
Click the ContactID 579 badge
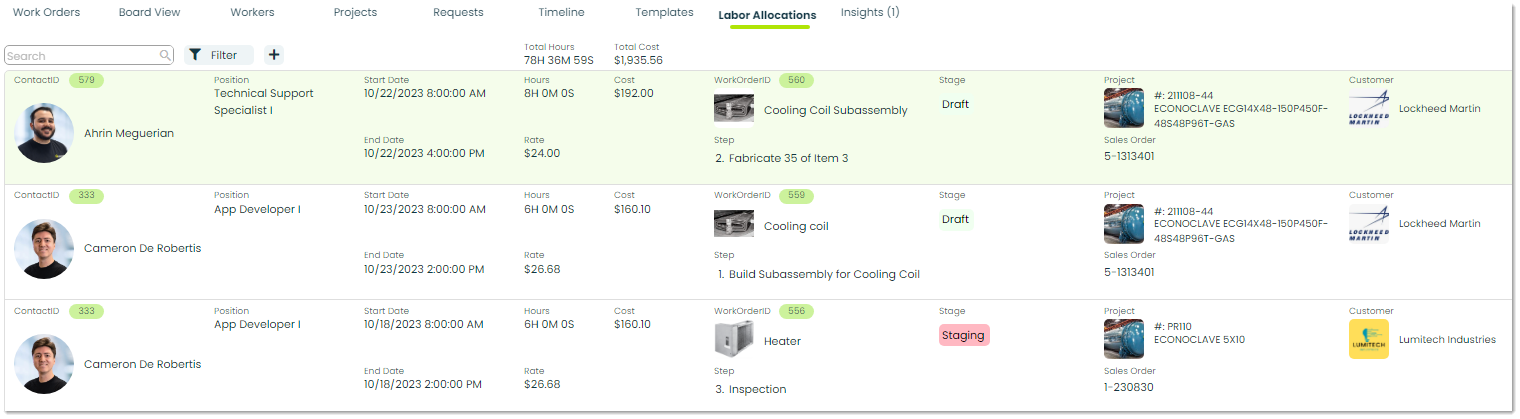pyautogui.click(x=86, y=80)
